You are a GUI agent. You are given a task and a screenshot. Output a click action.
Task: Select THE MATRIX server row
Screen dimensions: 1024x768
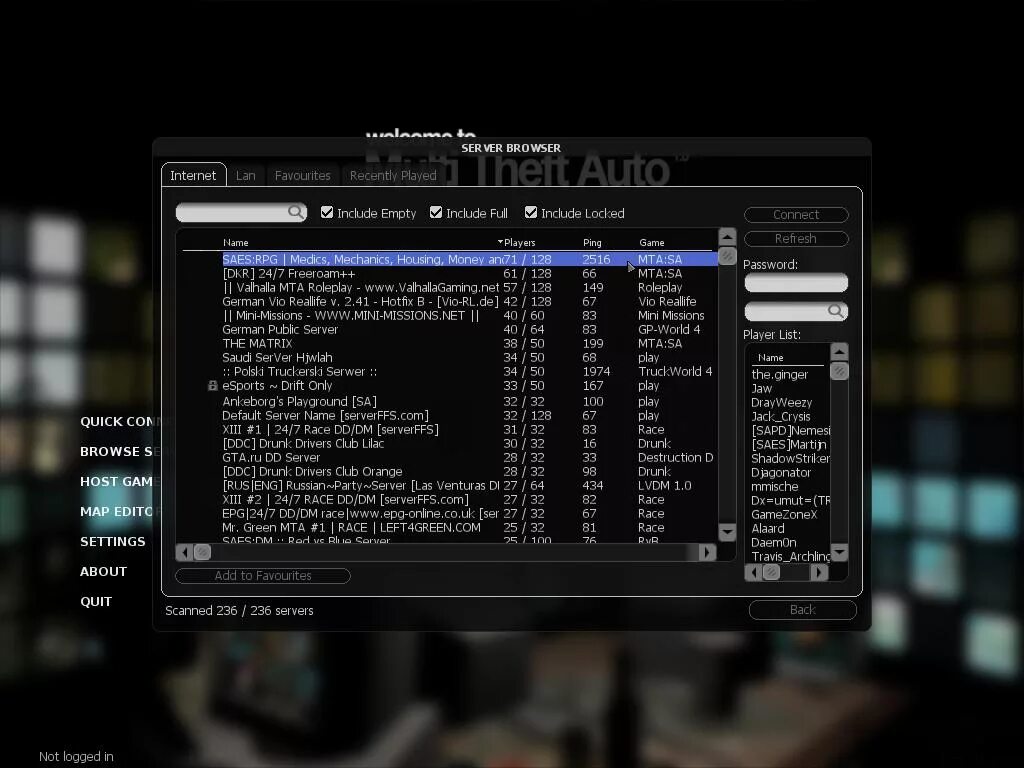pos(470,344)
